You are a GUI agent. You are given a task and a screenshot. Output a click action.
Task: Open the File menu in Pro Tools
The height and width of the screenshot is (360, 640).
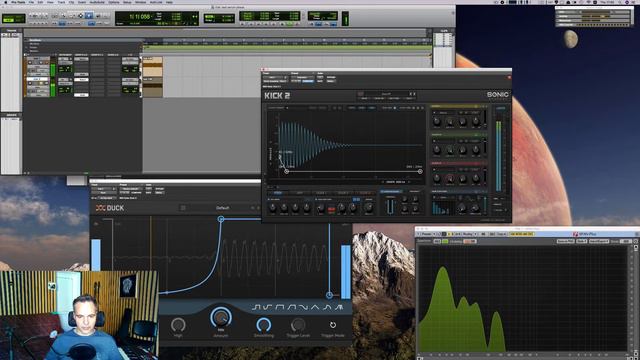pyautogui.click(x=31, y=2)
